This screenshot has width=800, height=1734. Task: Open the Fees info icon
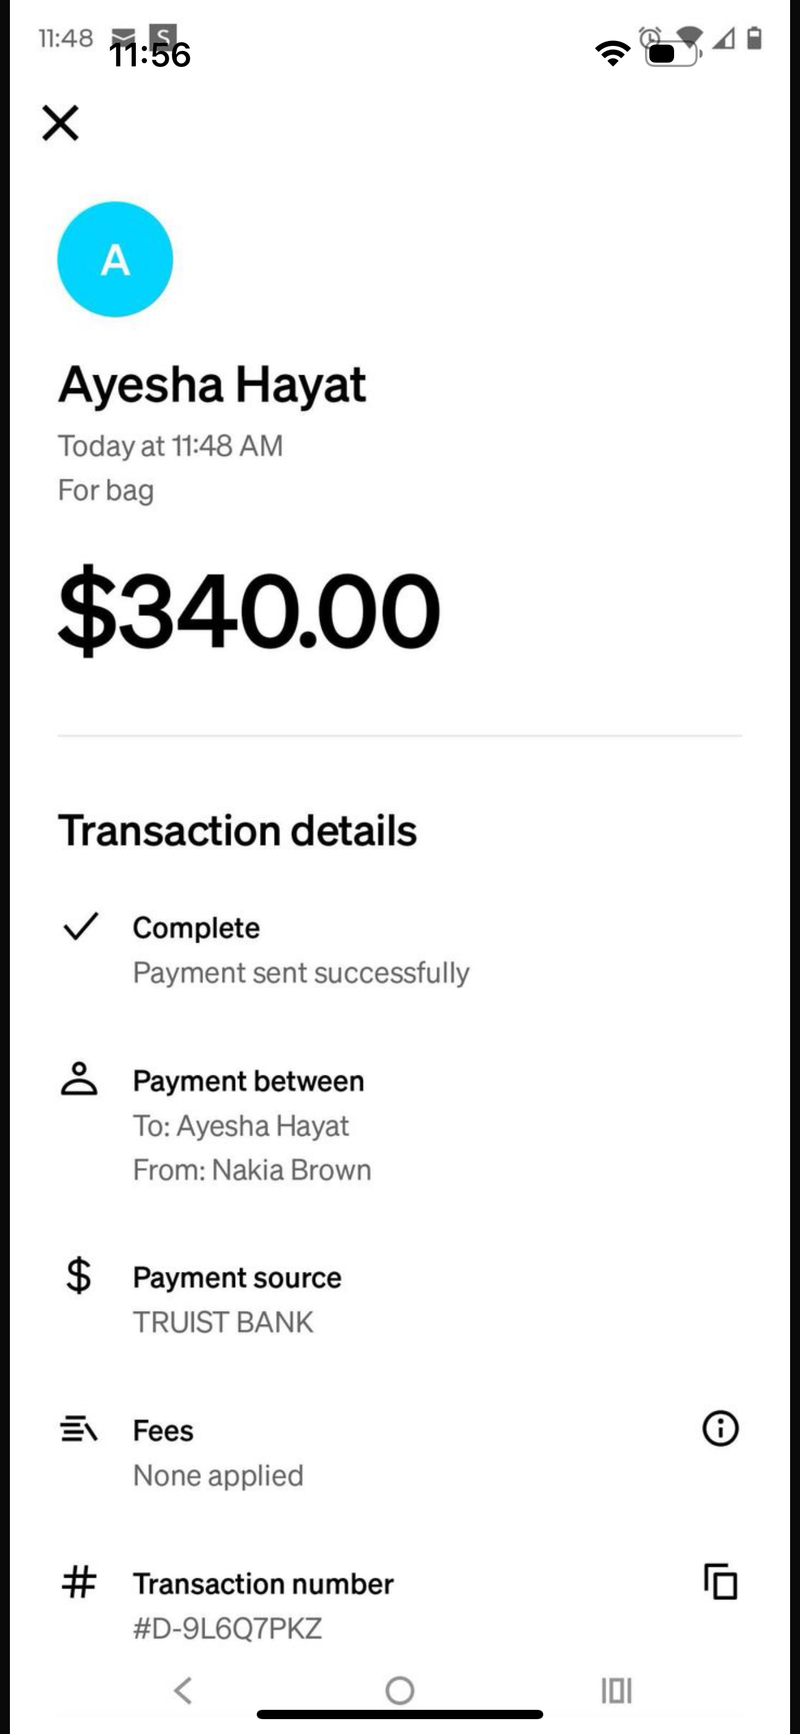(x=720, y=1428)
